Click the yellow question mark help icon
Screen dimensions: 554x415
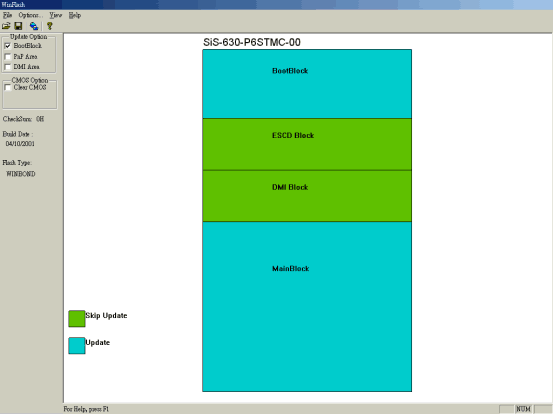pyautogui.click(x=49, y=26)
